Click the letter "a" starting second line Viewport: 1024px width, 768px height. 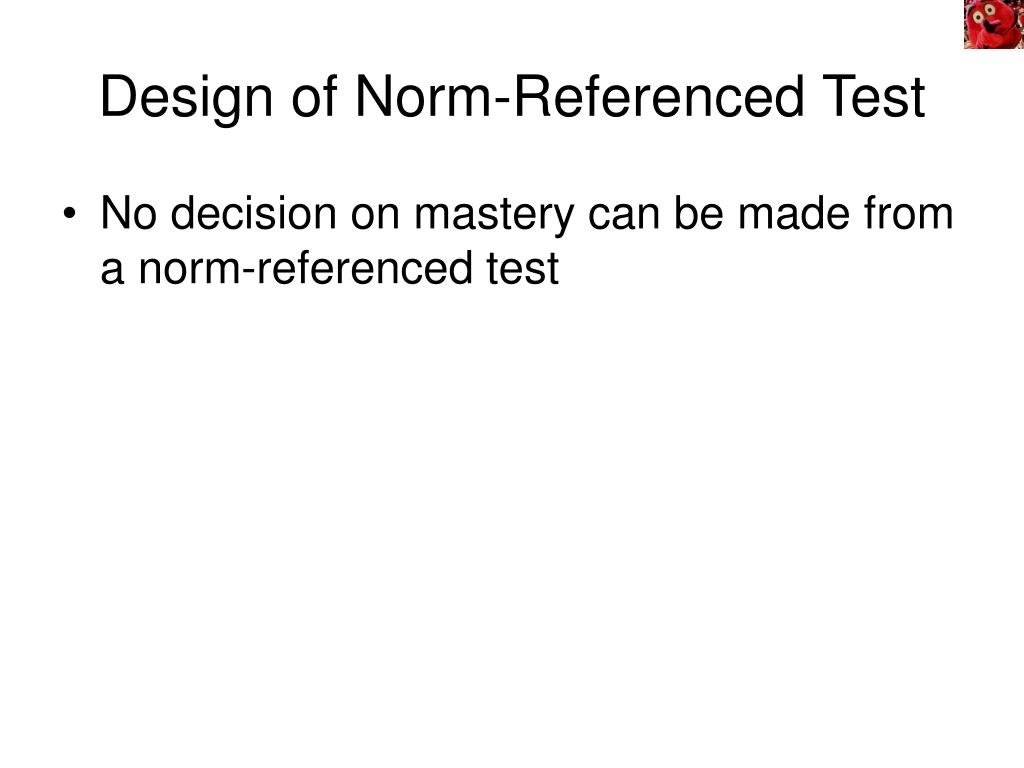(112, 273)
